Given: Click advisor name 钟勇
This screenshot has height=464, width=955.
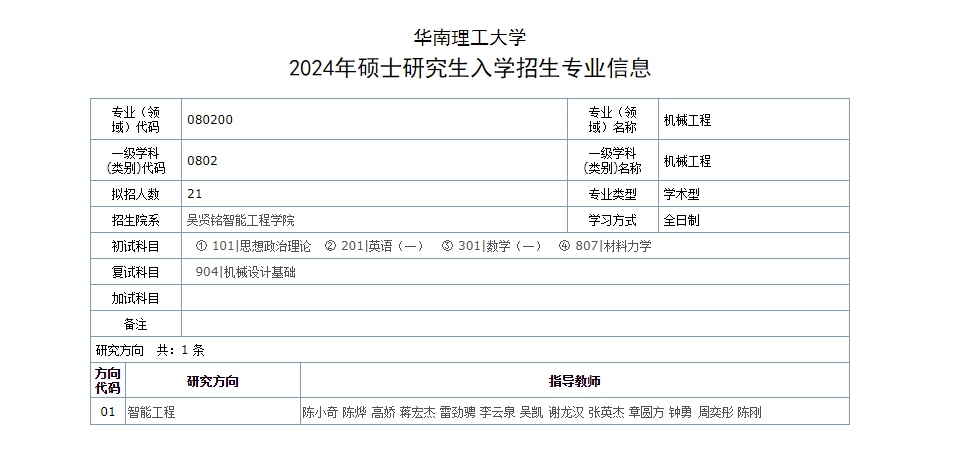Looking at the screenshot, I should click(681, 412).
